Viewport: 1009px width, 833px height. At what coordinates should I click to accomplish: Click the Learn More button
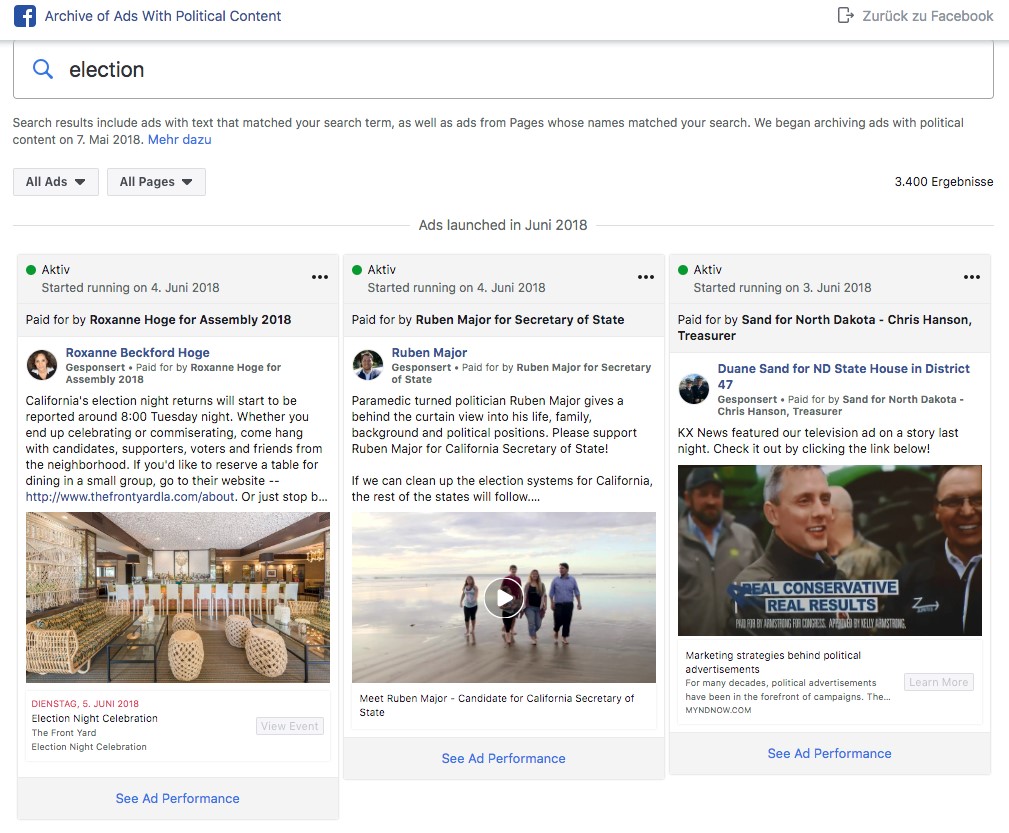(938, 682)
